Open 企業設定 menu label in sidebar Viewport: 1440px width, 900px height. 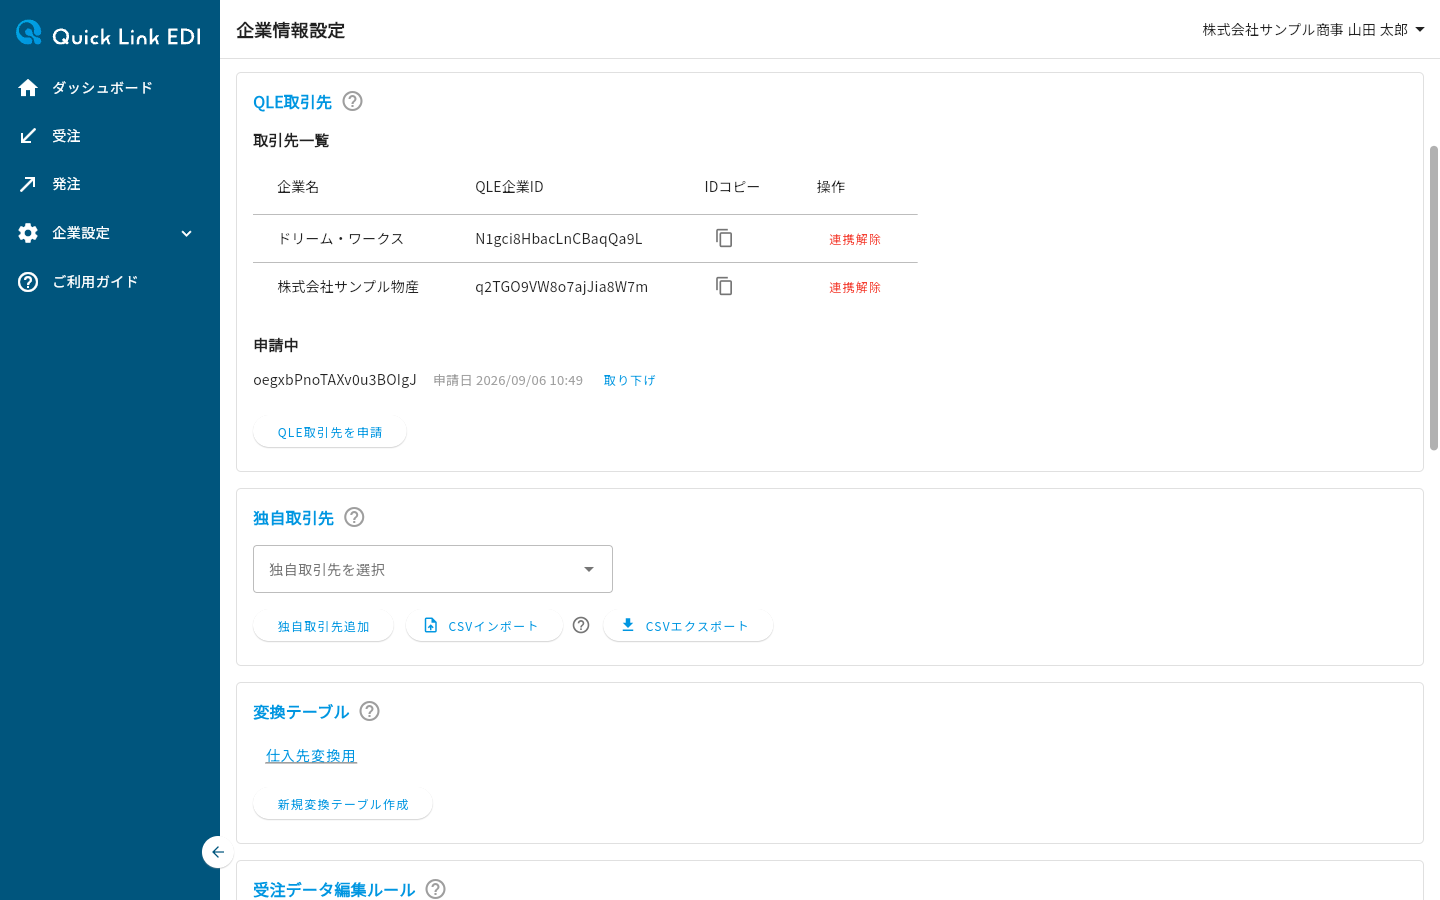(x=81, y=233)
